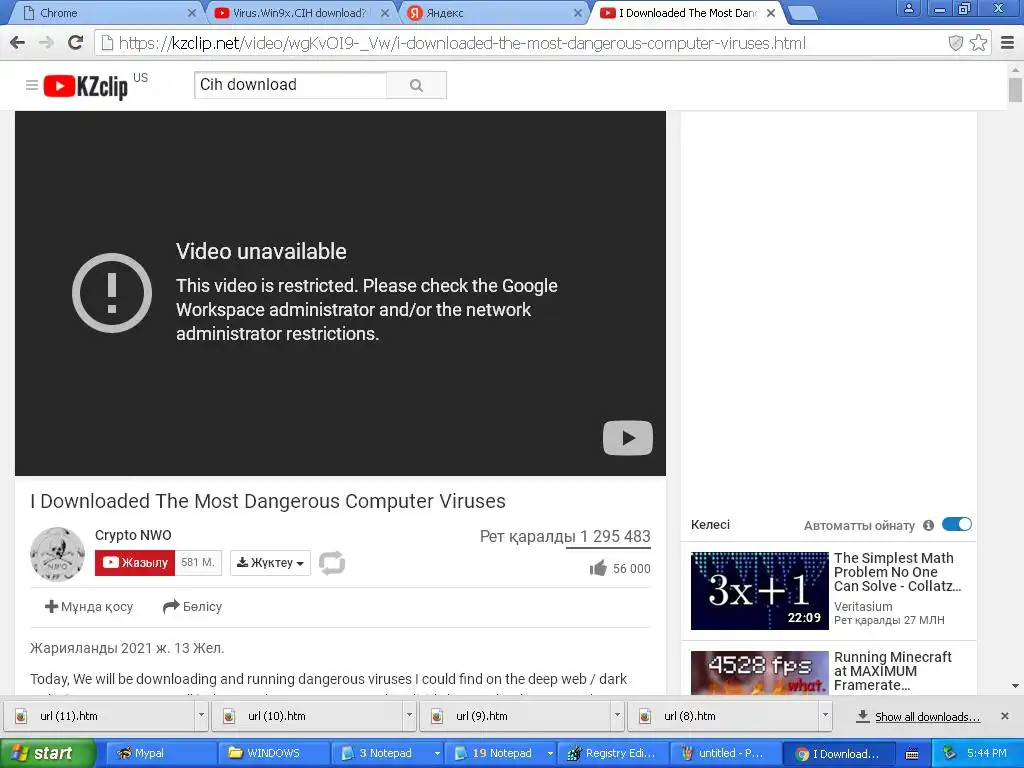Click the thumbs up like icon
Screen dimensions: 1024x768
pyautogui.click(x=598, y=568)
